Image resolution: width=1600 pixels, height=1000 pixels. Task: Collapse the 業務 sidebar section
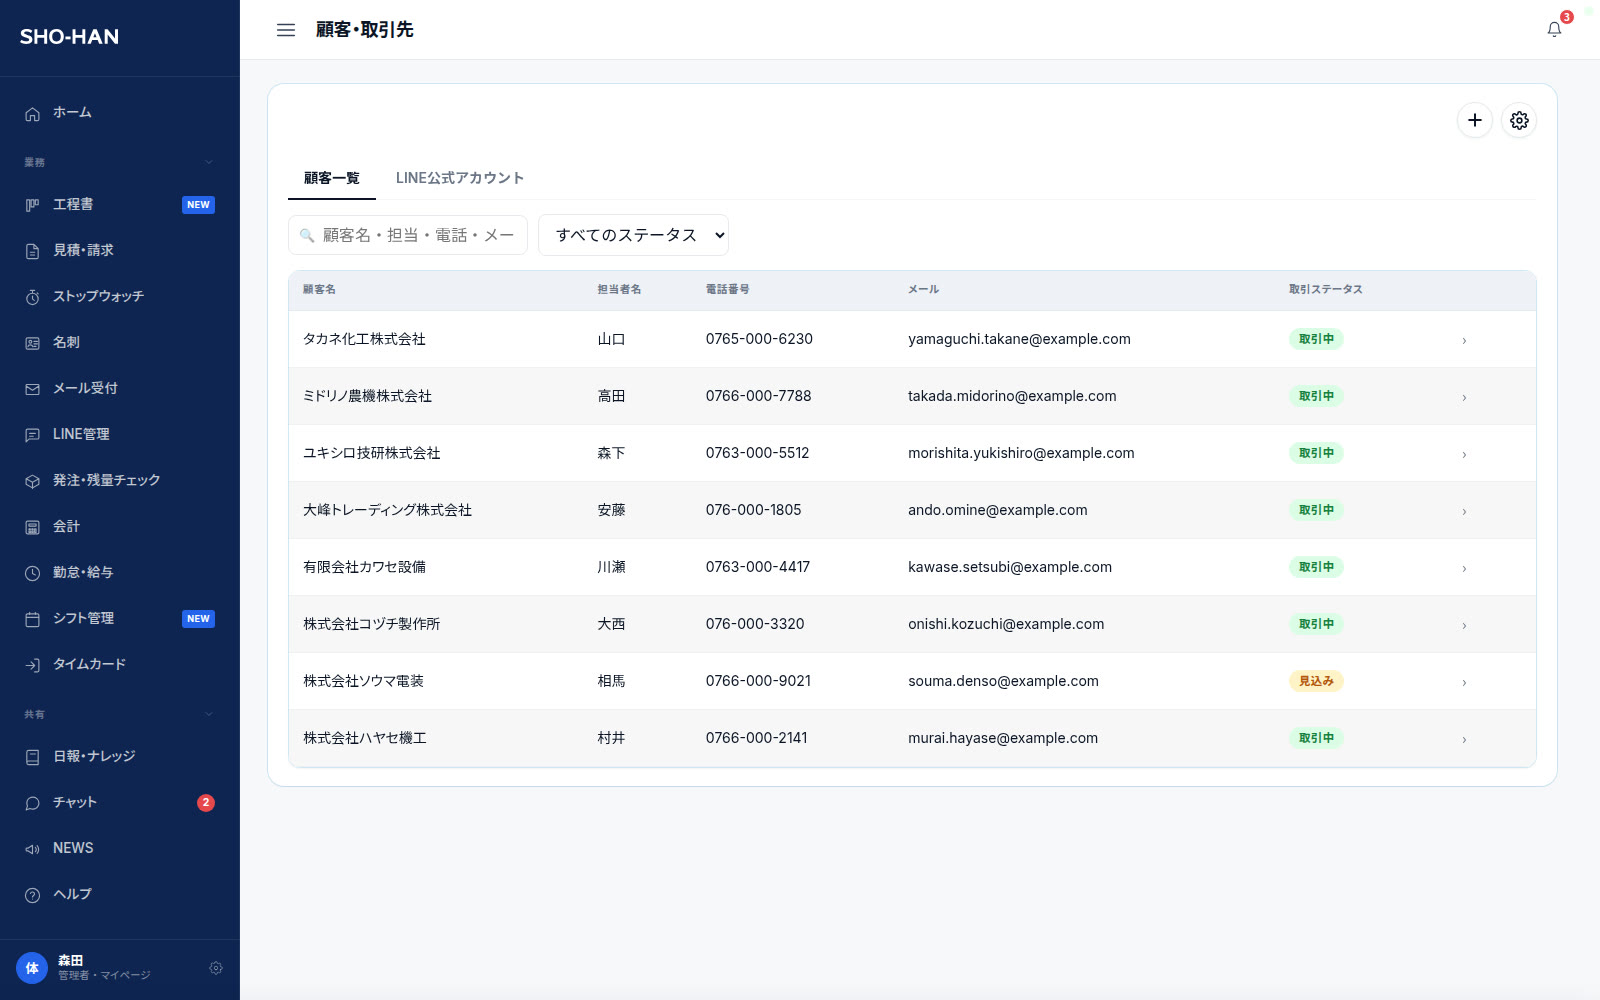coord(209,162)
